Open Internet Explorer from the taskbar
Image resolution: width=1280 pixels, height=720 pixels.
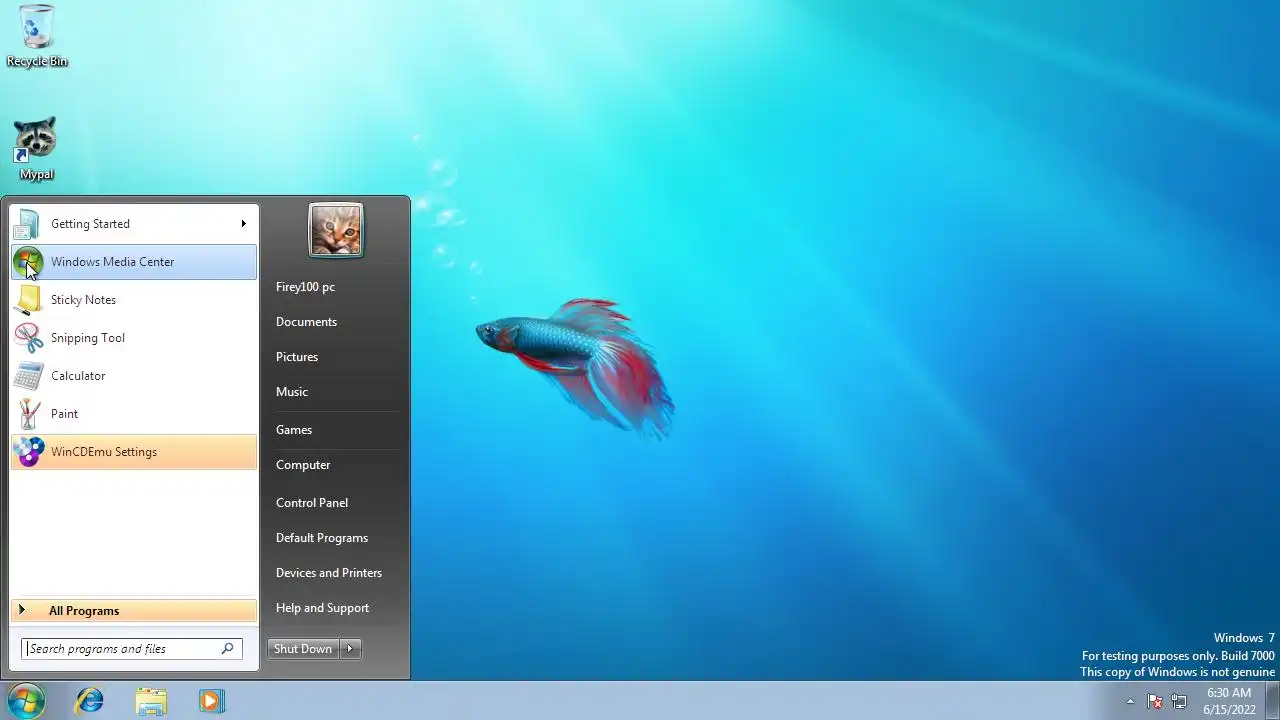pos(90,701)
